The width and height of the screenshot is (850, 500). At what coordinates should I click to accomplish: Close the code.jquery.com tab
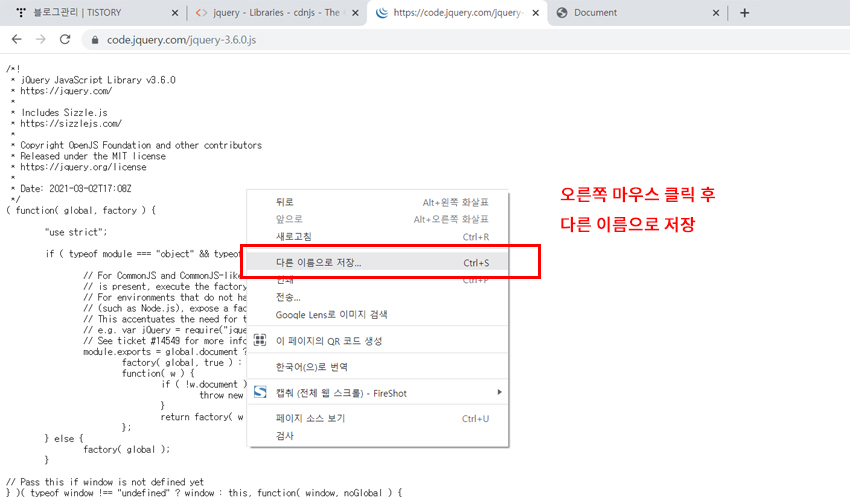(536, 13)
